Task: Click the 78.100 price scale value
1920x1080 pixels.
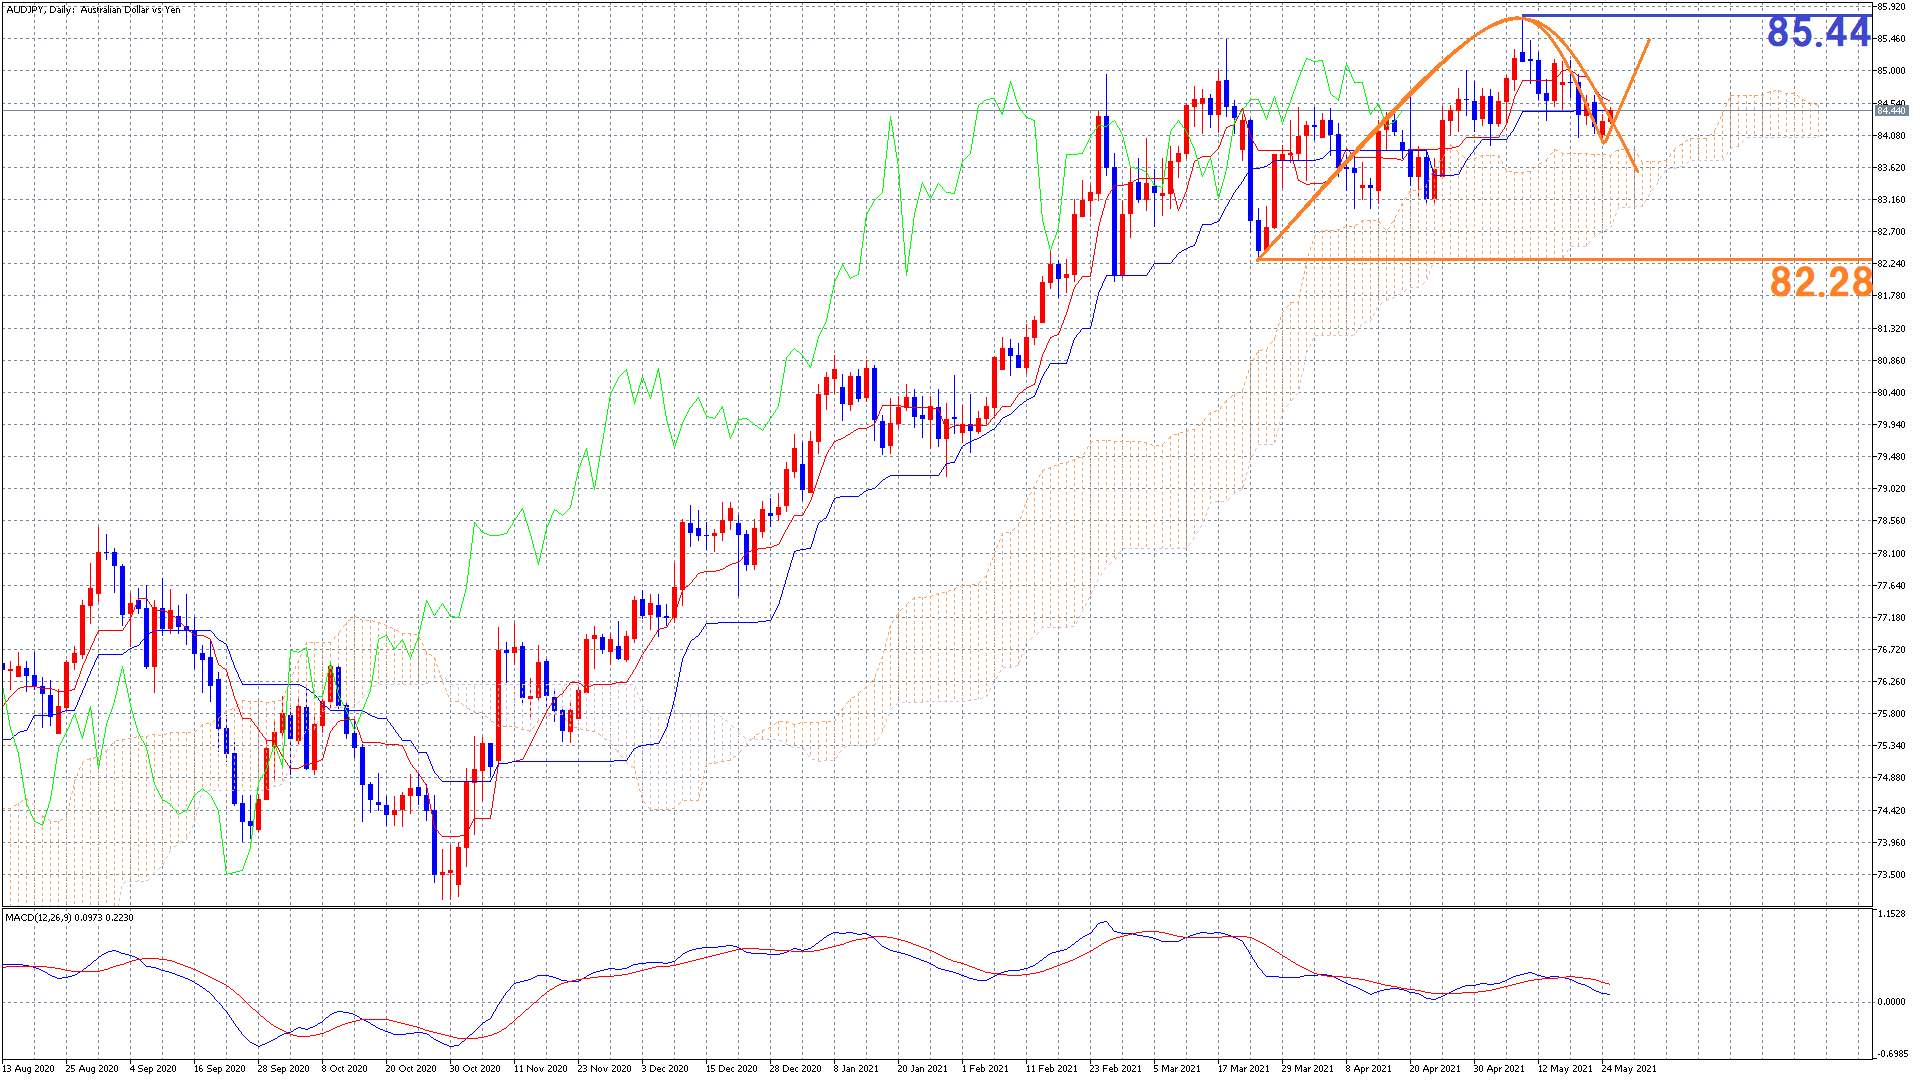Action: tap(1890, 554)
